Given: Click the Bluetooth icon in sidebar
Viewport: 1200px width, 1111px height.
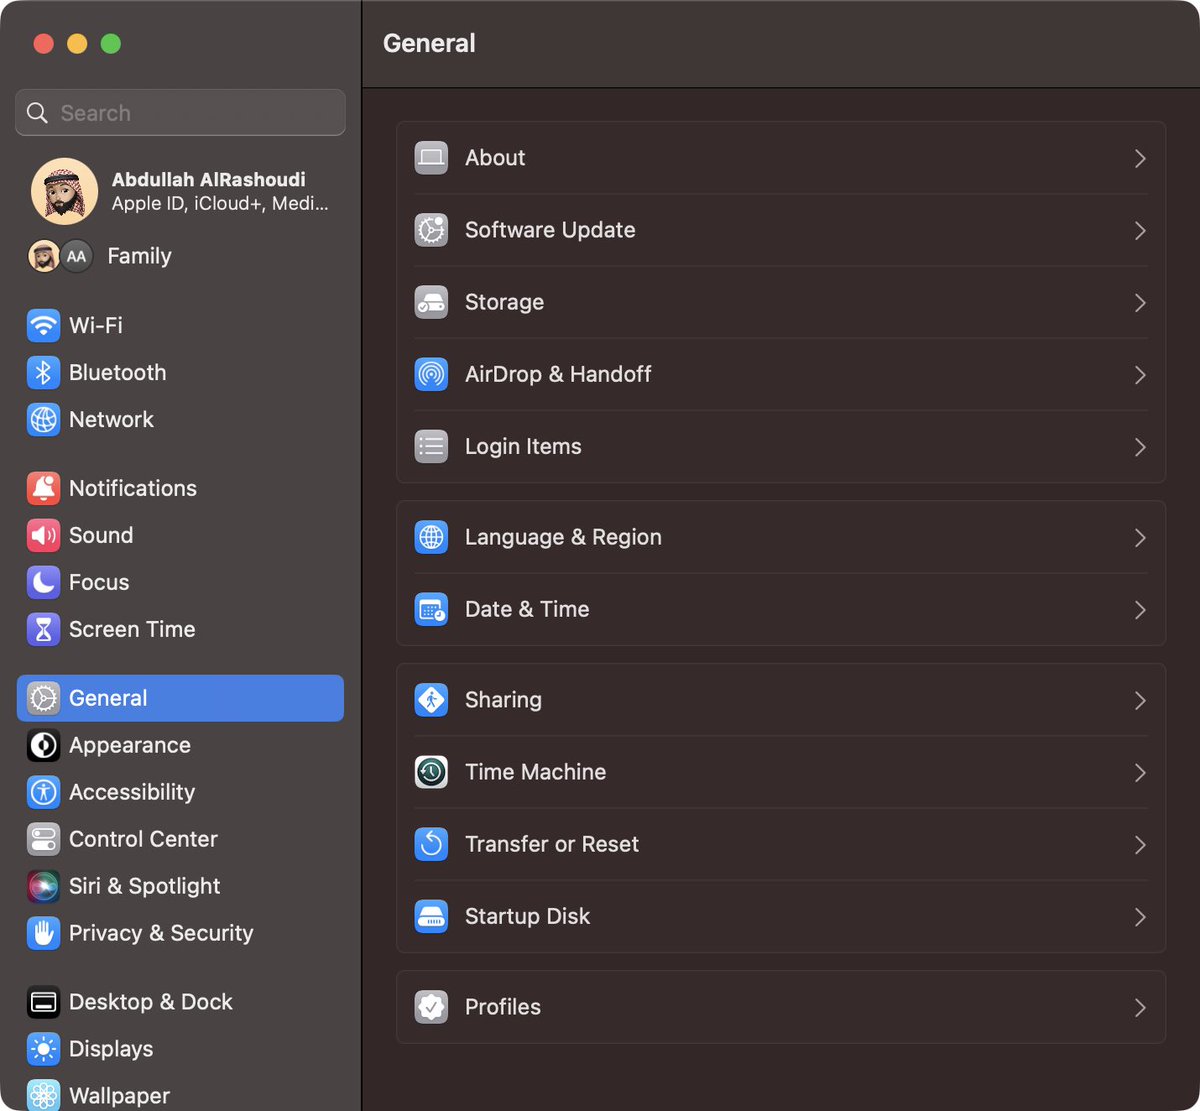Looking at the screenshot, I should point(43,372).
